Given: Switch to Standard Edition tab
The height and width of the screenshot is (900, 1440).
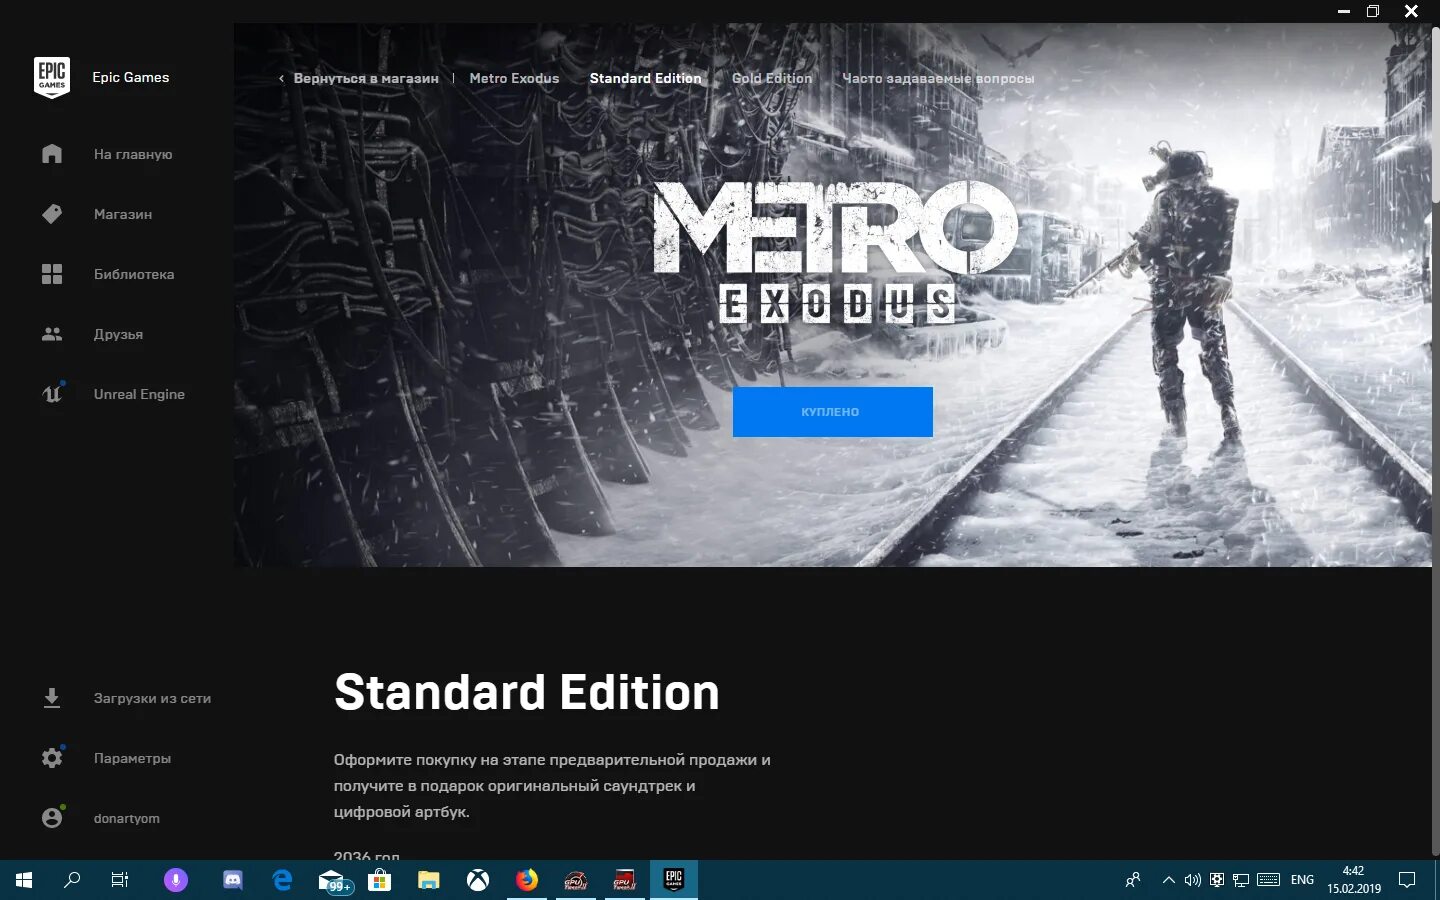Looking at the screenshot, I should (645, 78).
